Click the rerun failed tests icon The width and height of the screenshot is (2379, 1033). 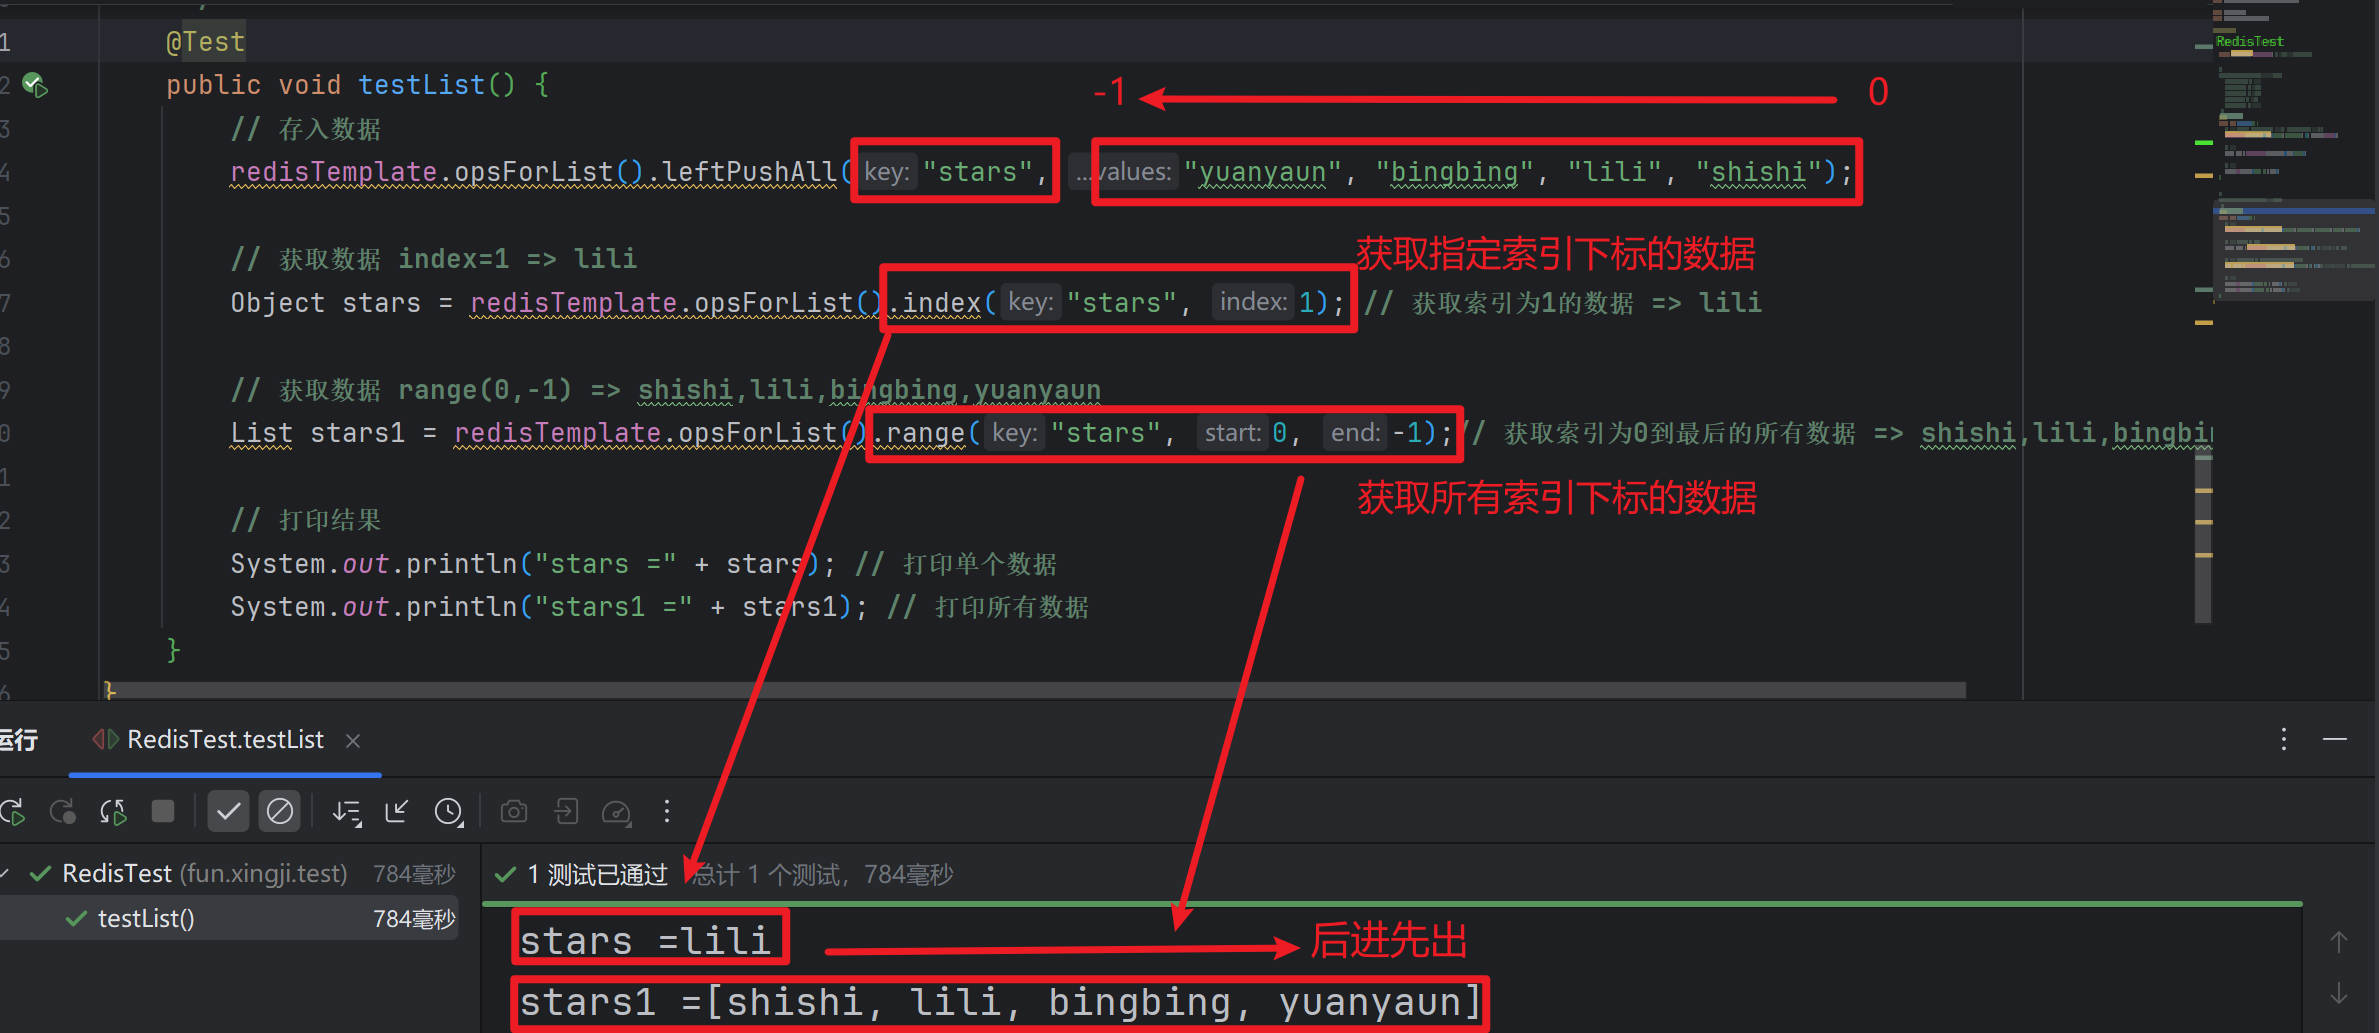coord(63,811)
